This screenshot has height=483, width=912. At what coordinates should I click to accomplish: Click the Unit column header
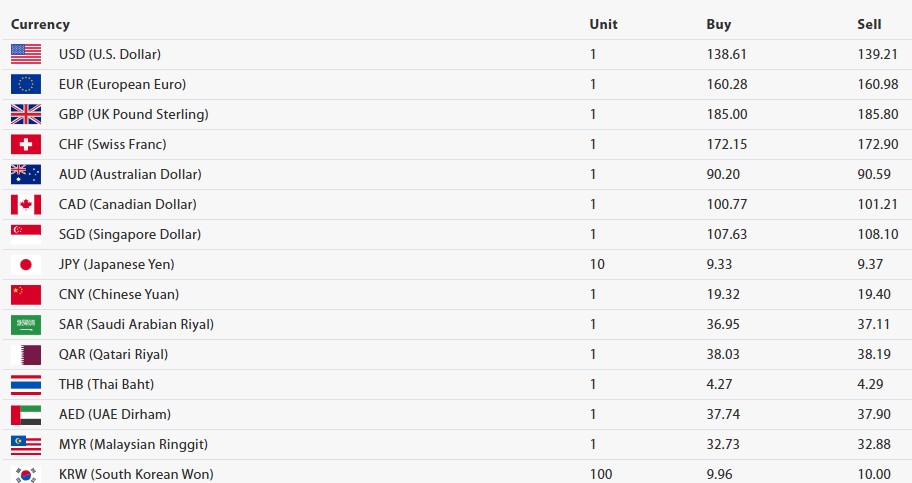(x=603, y=24)
